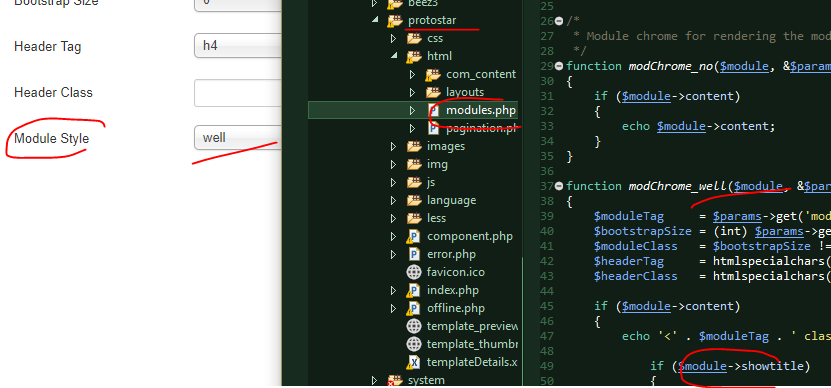
Task: Select index.php in the file tree
Action: point(453,290)
